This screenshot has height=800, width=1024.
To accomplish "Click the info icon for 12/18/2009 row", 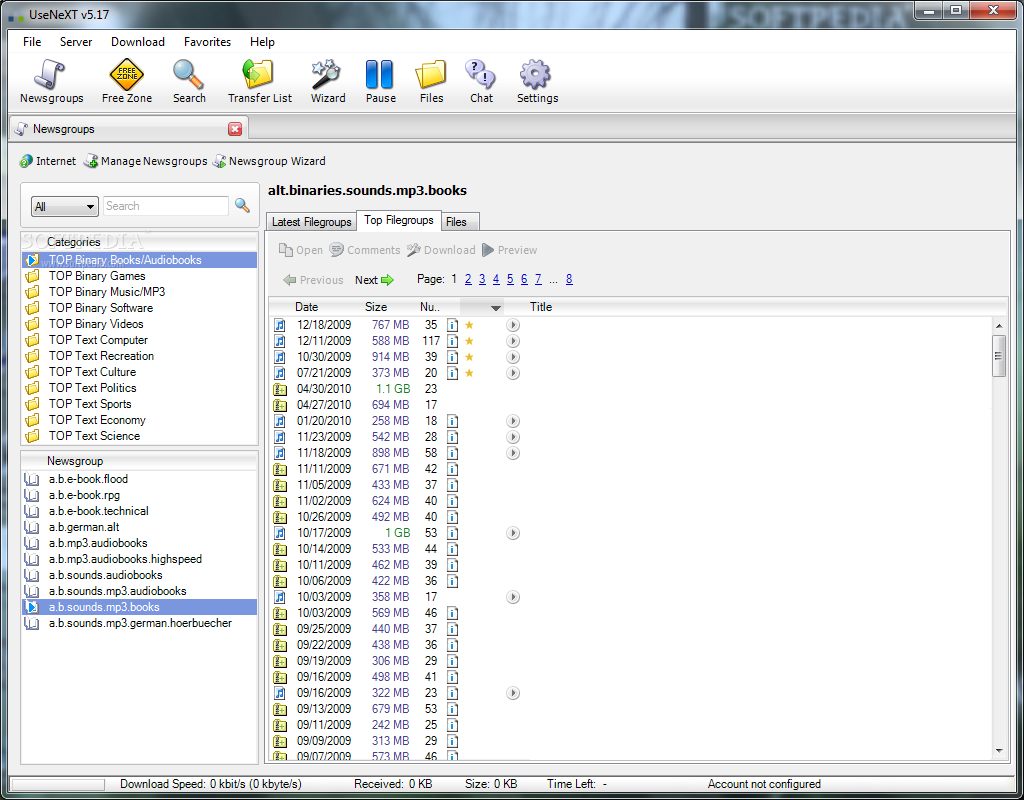I will point(452,325).
